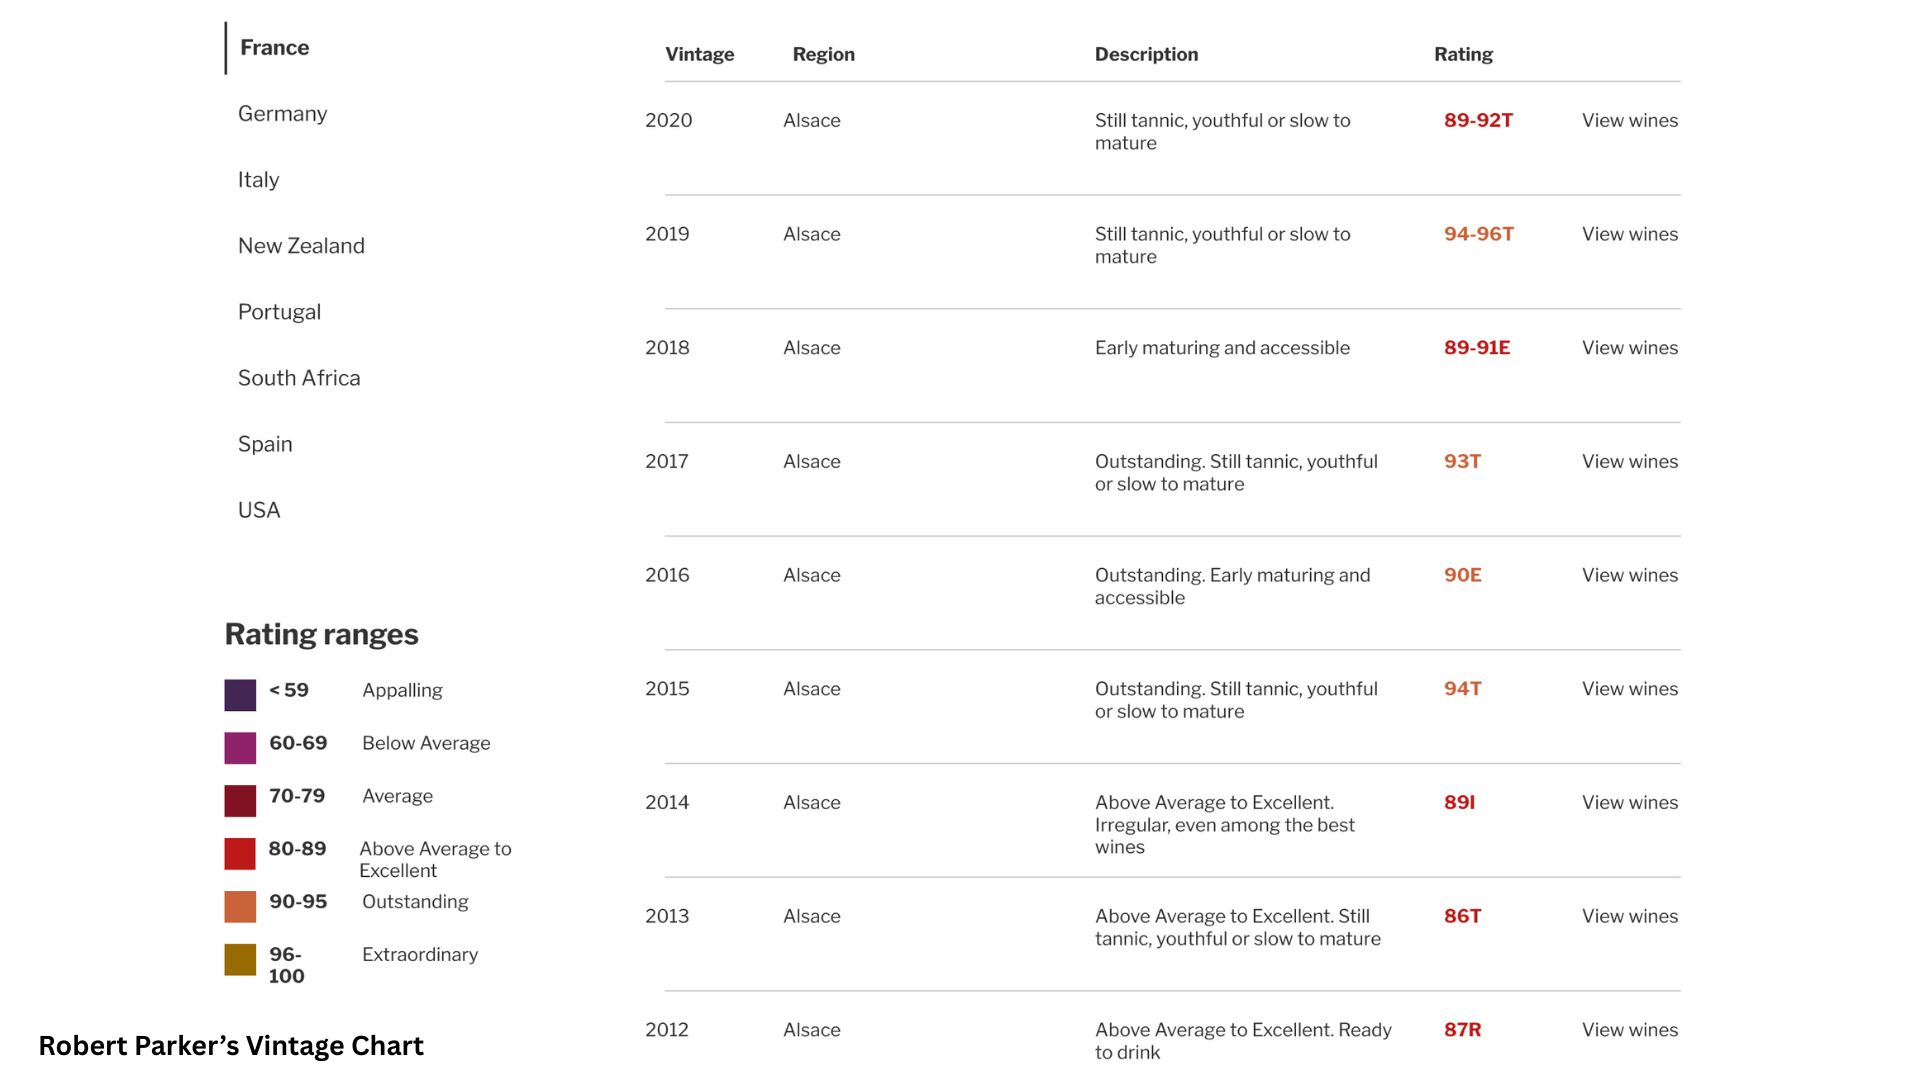
Task: Click the dark purple Appalling swatch
Action: [x=240, y=695]
